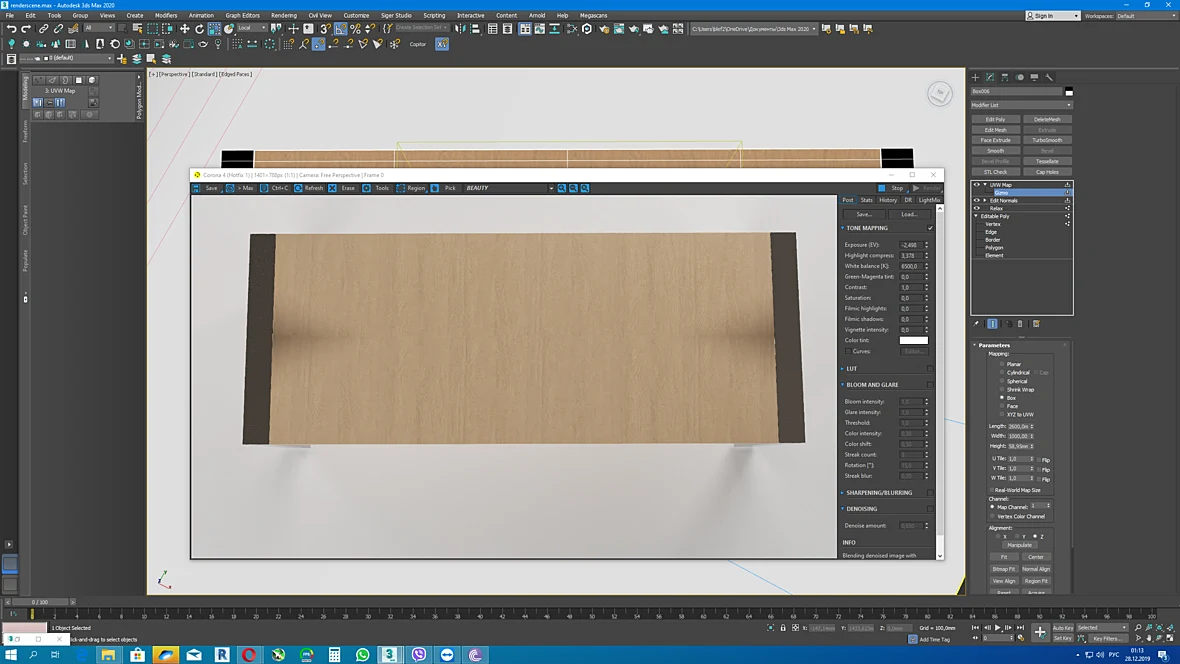Viewport: 1180px width, 664px height.
Task: Open the Utilities wrench tab in command panel
Action: (1049, 77)
